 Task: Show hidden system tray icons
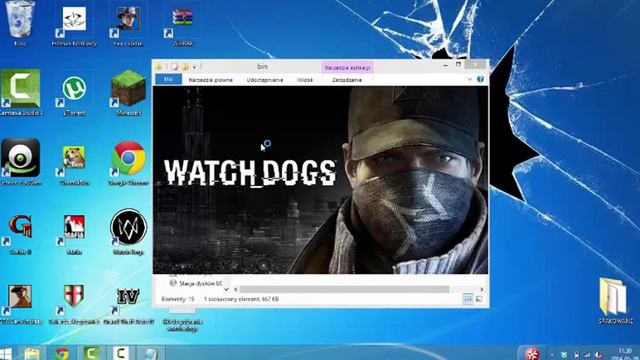pyautogui.click(x=552, y=355)
